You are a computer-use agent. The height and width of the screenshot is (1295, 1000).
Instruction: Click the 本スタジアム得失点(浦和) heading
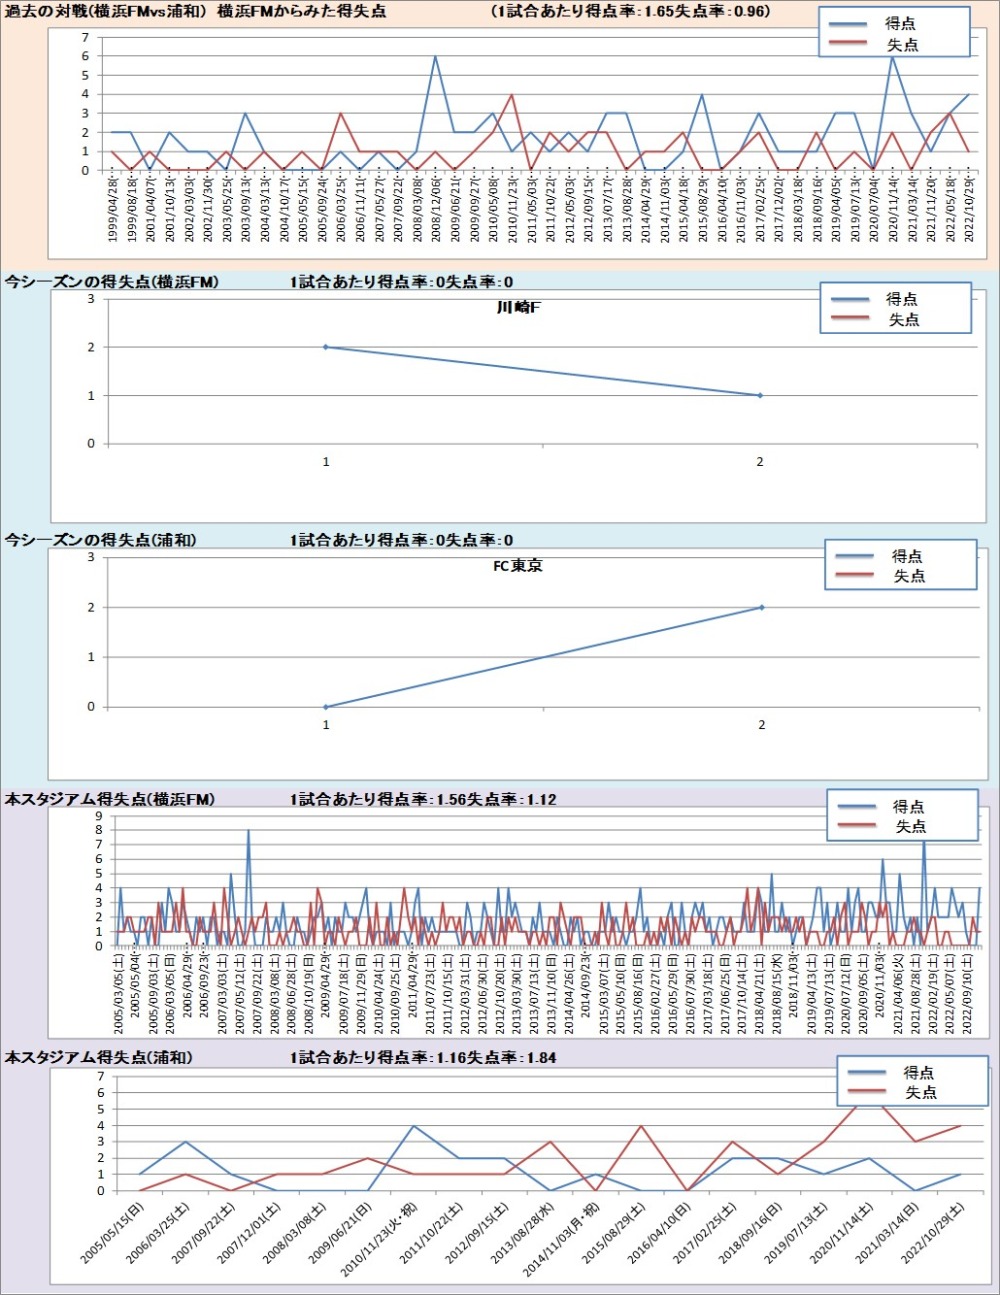click(x=99, y=1057)
